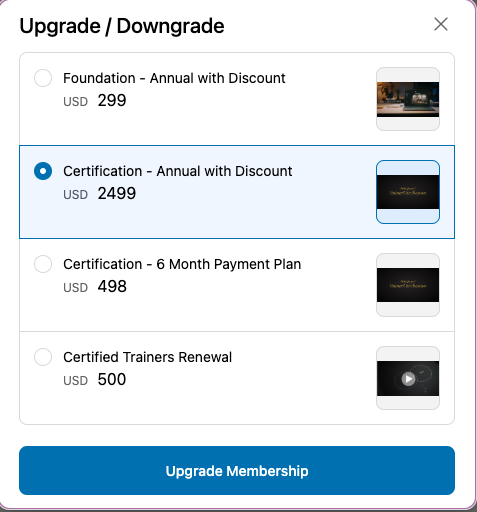Click the Certified Trainers Renewal label text

147,357
